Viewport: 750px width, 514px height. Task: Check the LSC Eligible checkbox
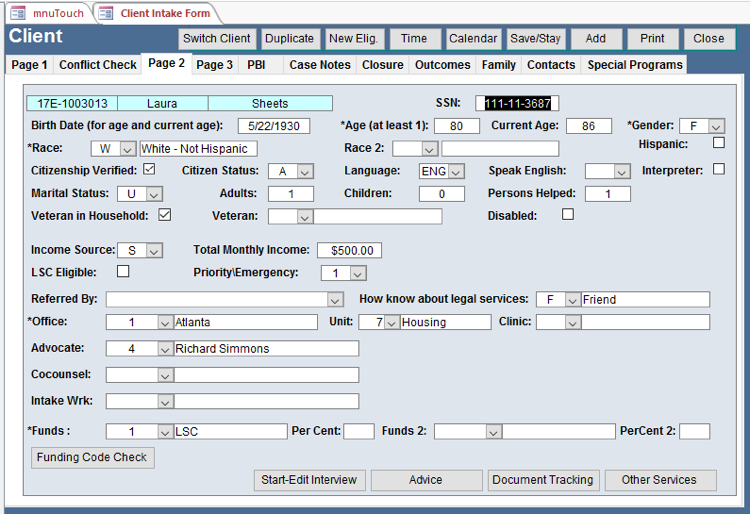pos(123,271)
